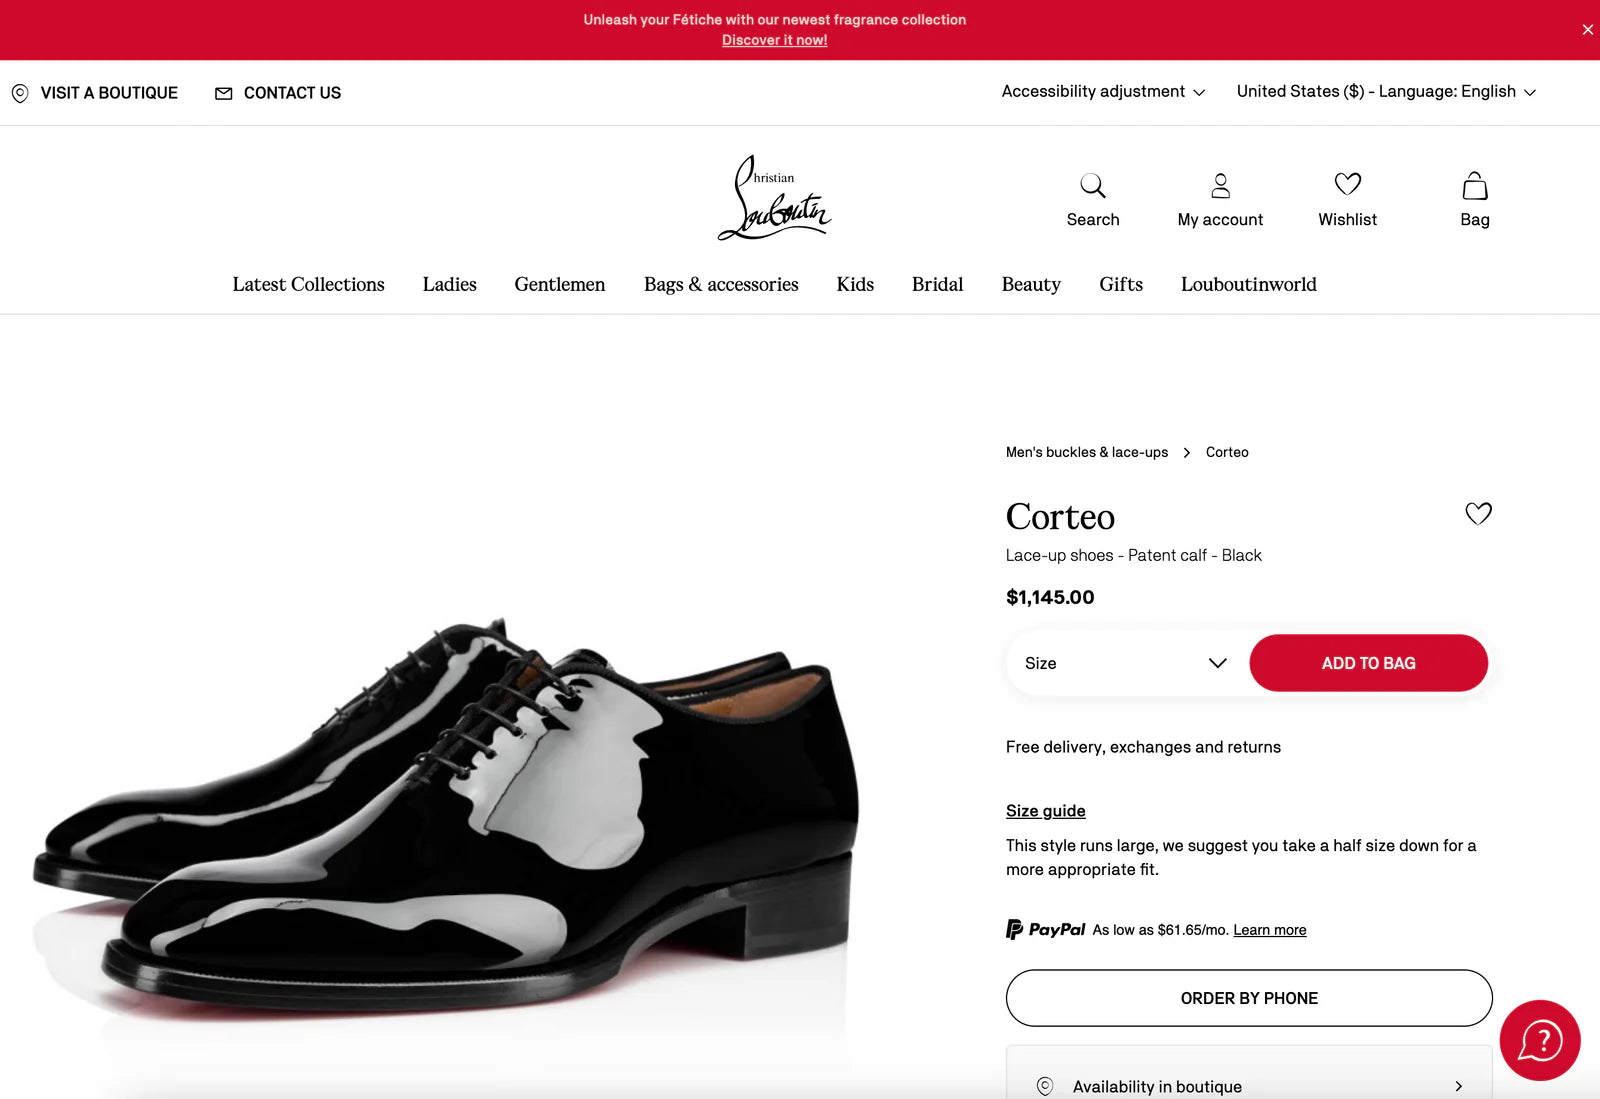Click the ADD TO BAG button
The image size is (1600, 1099).
pyautogui.click(x=1368, y=662)
